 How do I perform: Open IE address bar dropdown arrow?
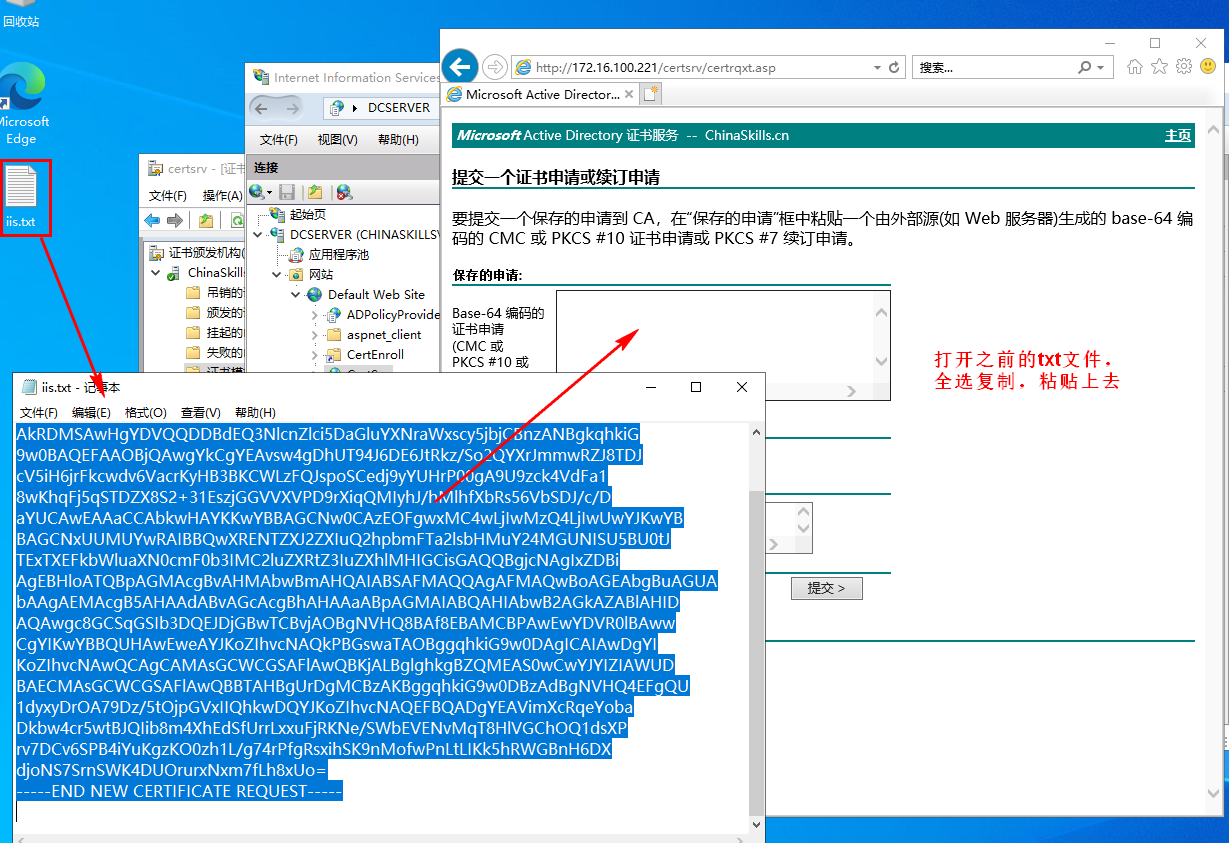877,68
